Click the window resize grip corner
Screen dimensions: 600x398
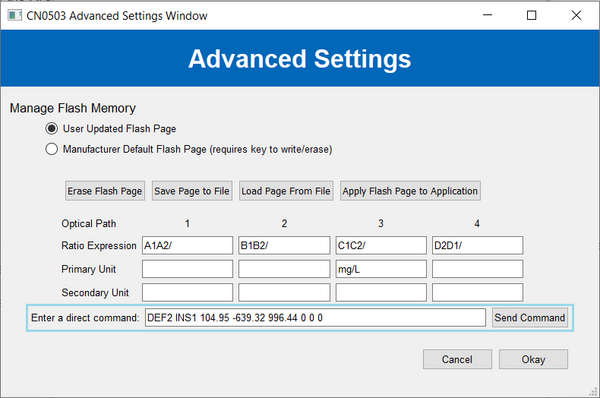593,391
